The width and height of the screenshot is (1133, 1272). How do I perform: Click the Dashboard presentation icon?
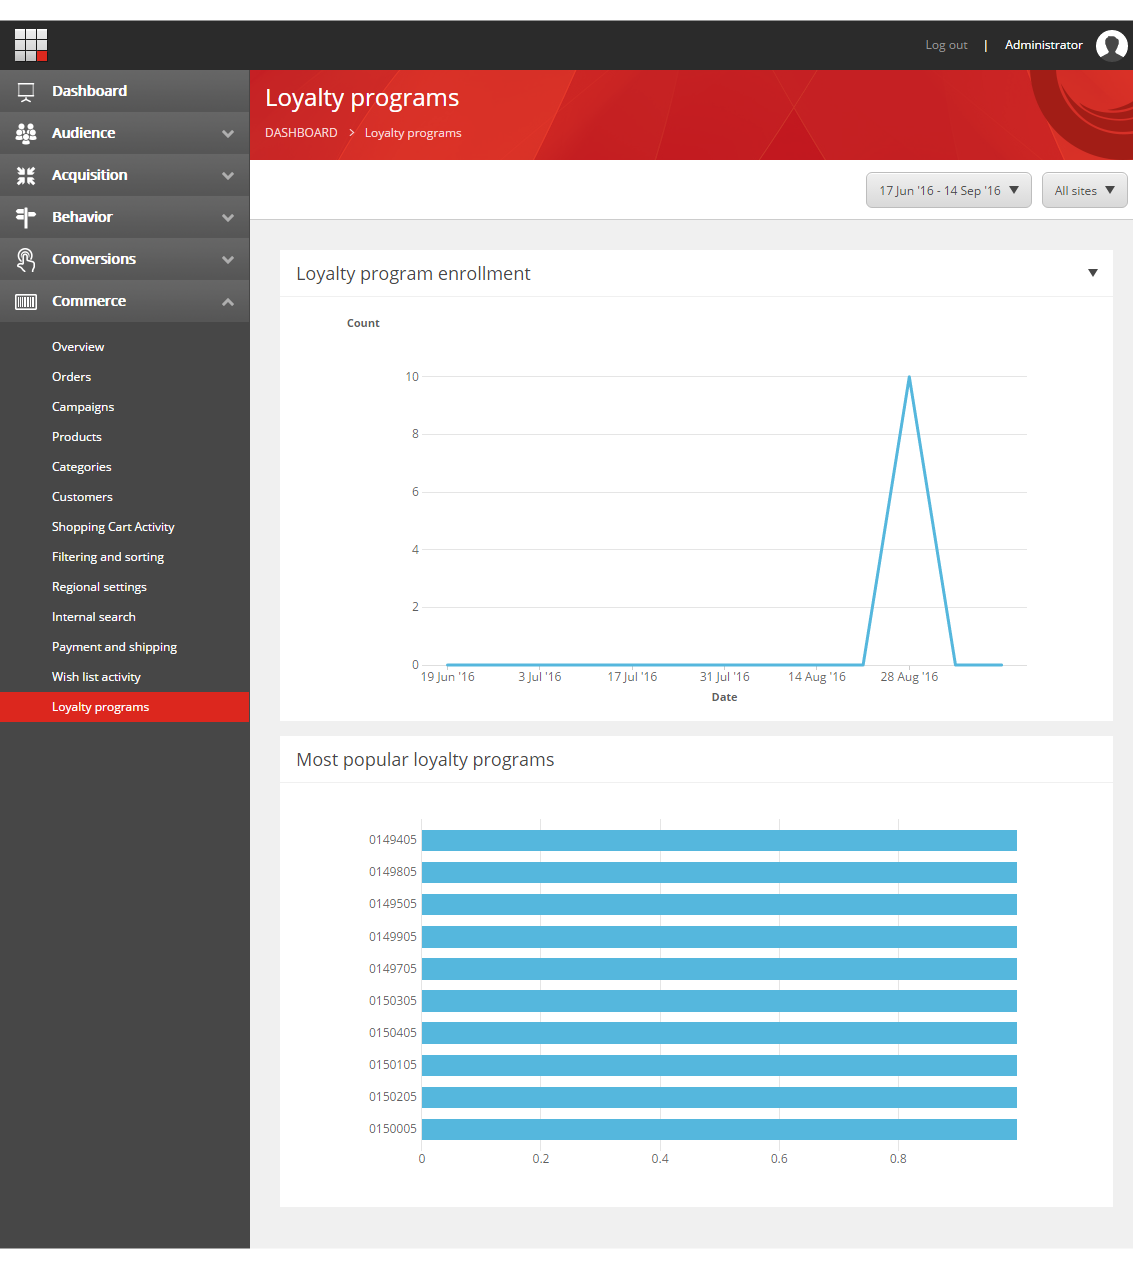click(26, 91)
